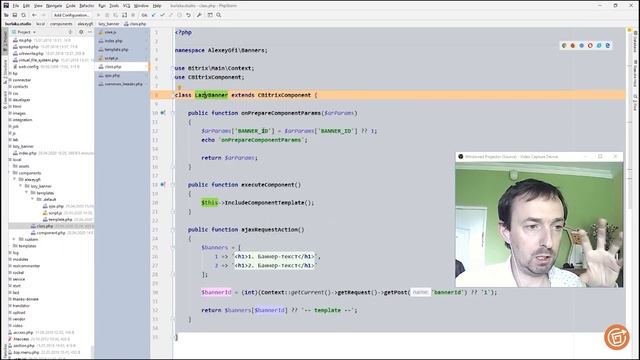This screenshot has height=360, width=640.
Task: Click the Search Everywhere magnifier icon
Action: 219,15
